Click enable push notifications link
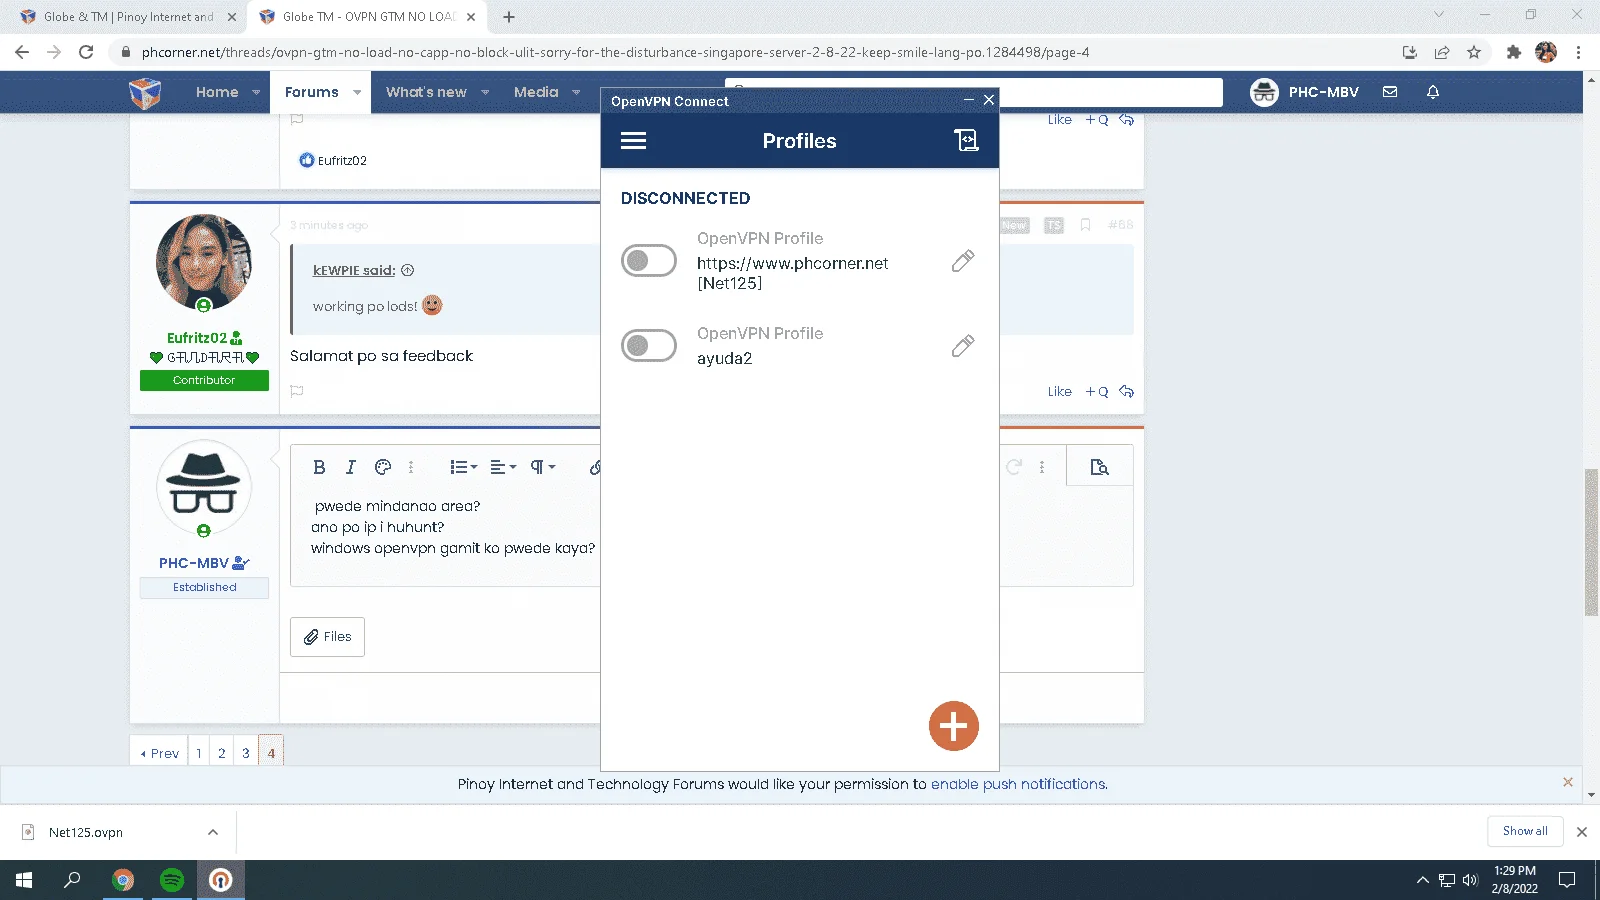1600x900 pixels. (1018, 784)
